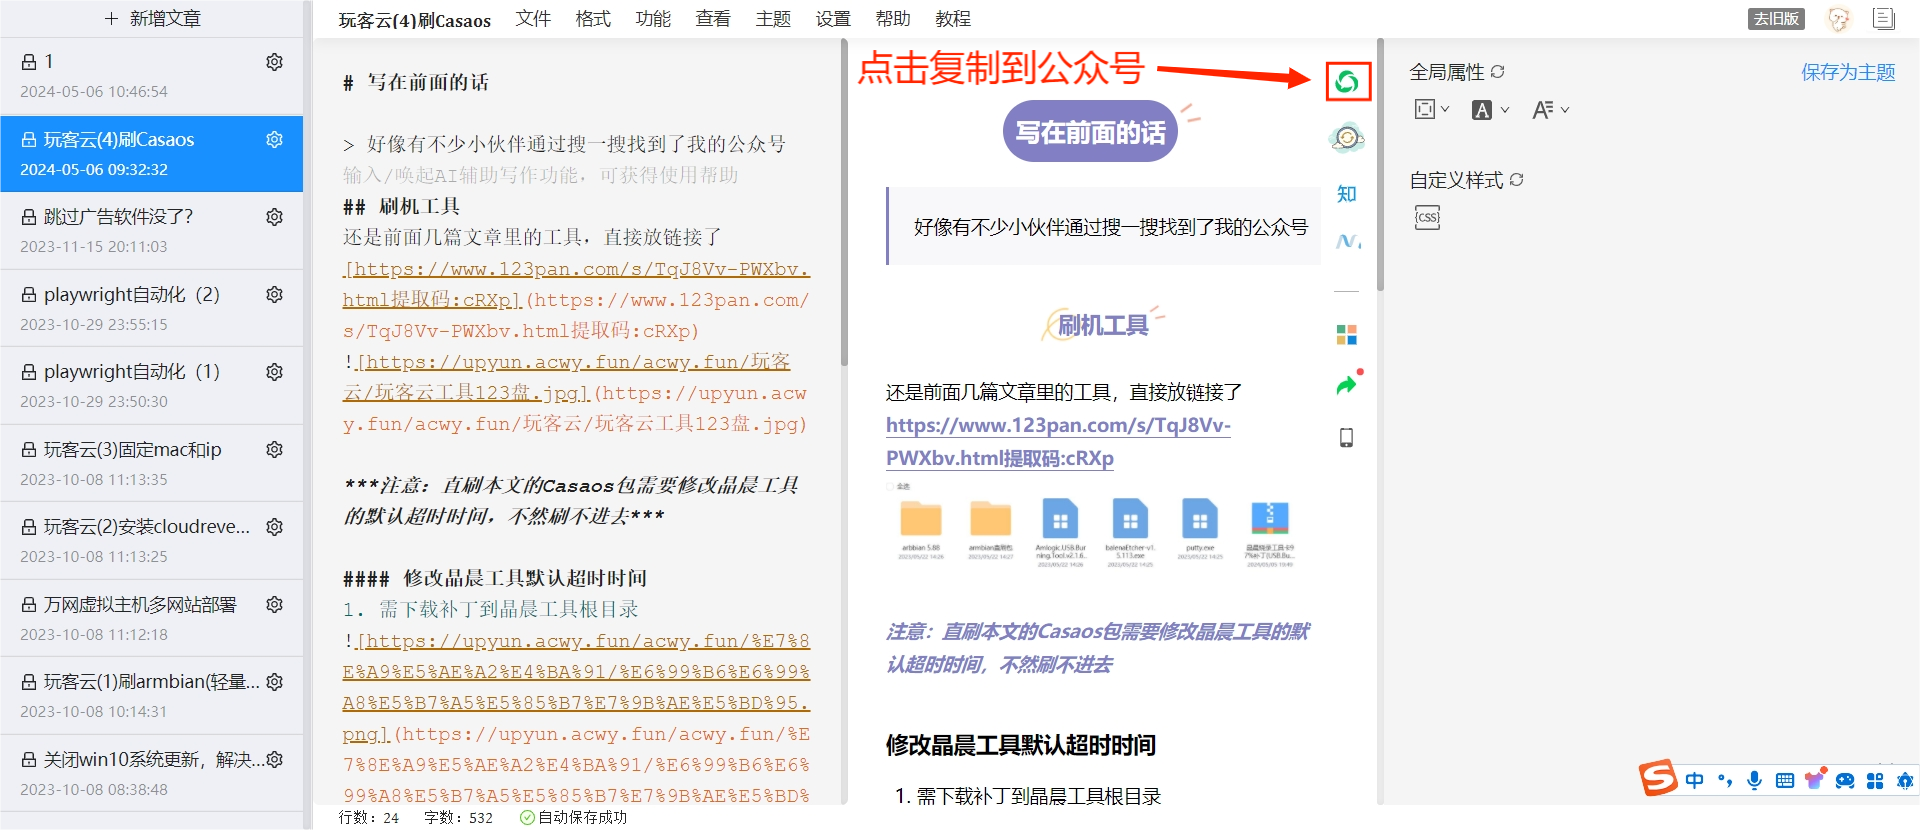This screenshot has width=1920, height=830.
Task: Open gear for 玩客云(3)固定mac和ip
Action: pyautogui.click(x=274, y=450)
